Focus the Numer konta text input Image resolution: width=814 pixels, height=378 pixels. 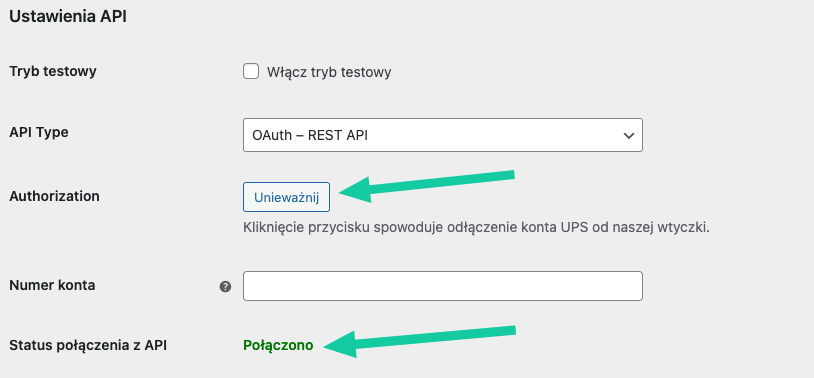[x=443, y=286]
